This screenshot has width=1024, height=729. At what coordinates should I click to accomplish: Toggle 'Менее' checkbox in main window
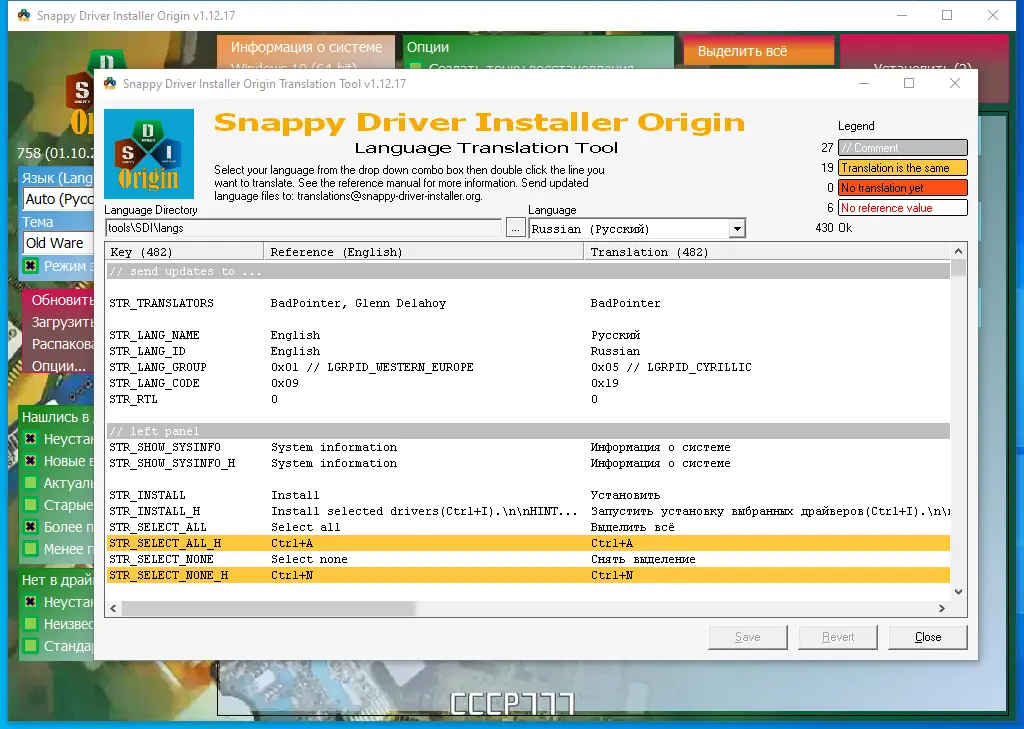click(x=30, y=549)
